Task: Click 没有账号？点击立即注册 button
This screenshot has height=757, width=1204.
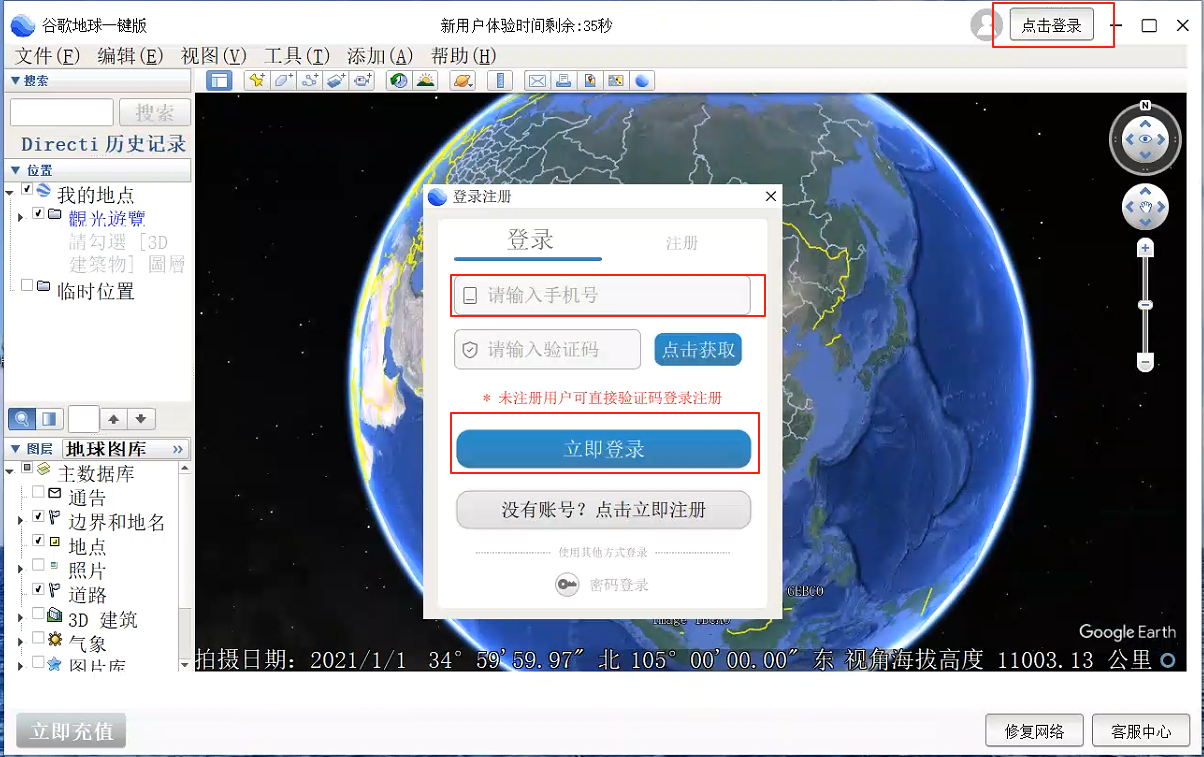Action: click(x=604, y=510)
